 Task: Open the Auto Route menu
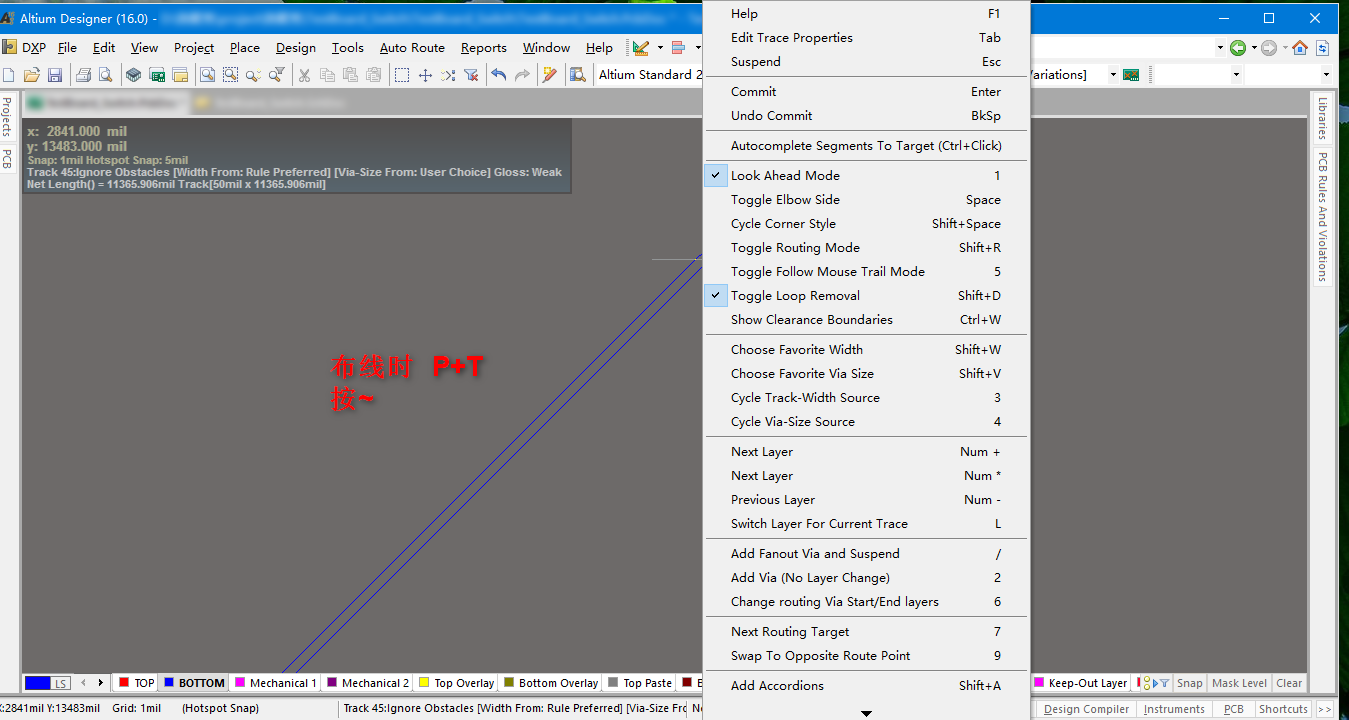(x=412, y=48)
